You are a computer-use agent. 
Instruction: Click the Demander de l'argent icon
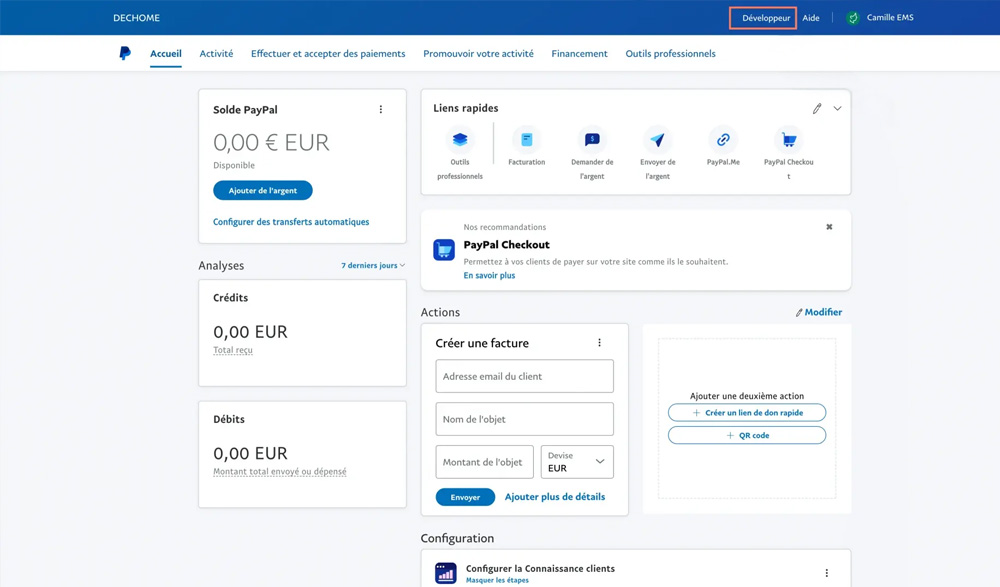(592, 140)
